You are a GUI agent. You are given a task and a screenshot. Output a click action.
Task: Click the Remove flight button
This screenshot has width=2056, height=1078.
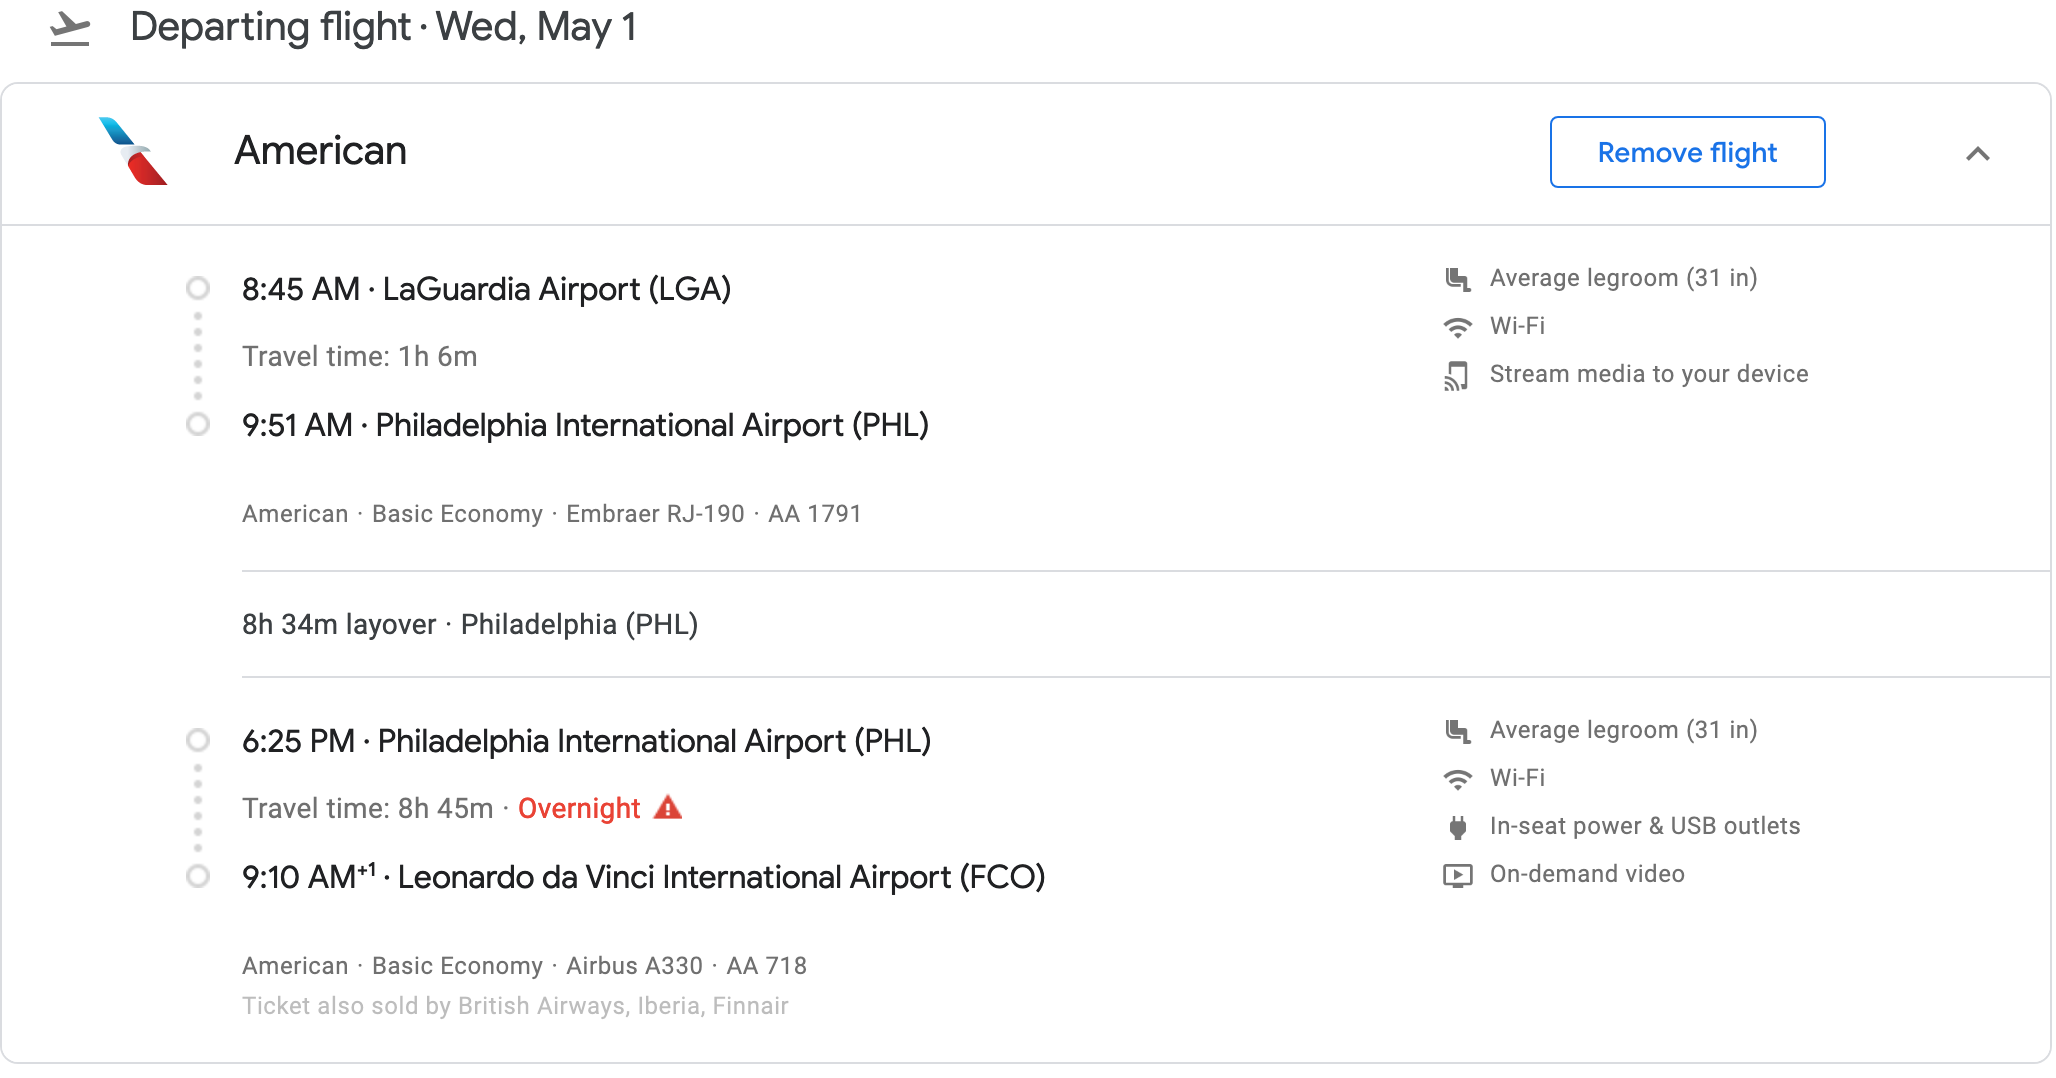[1687, 152]
